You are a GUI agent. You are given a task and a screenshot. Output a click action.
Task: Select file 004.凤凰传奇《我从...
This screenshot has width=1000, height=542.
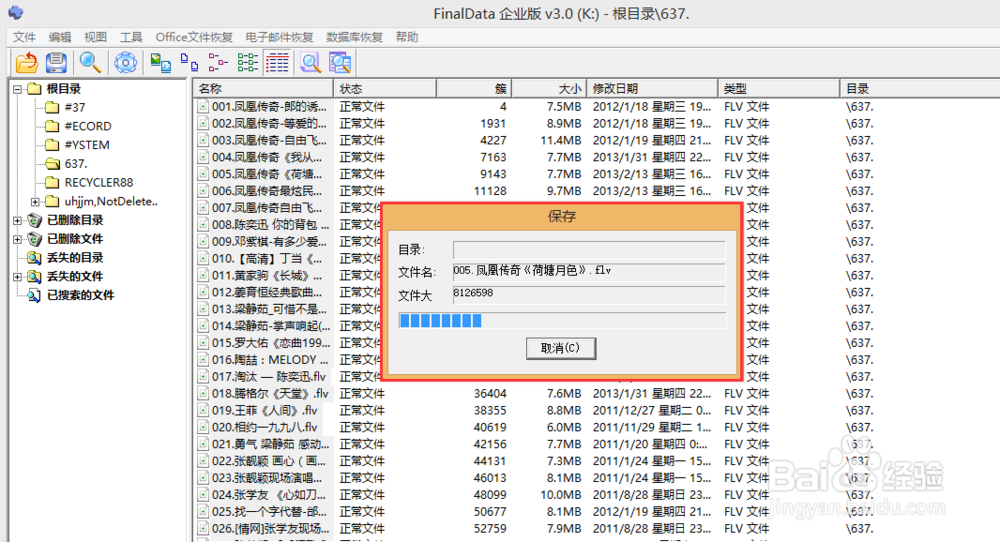point(267,157)
